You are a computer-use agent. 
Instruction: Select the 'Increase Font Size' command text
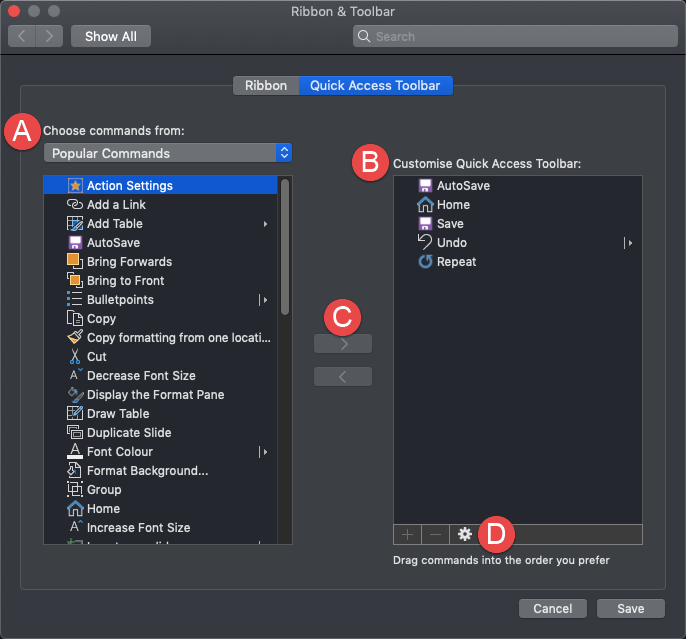pyautogui.click(x=138, y=527)
